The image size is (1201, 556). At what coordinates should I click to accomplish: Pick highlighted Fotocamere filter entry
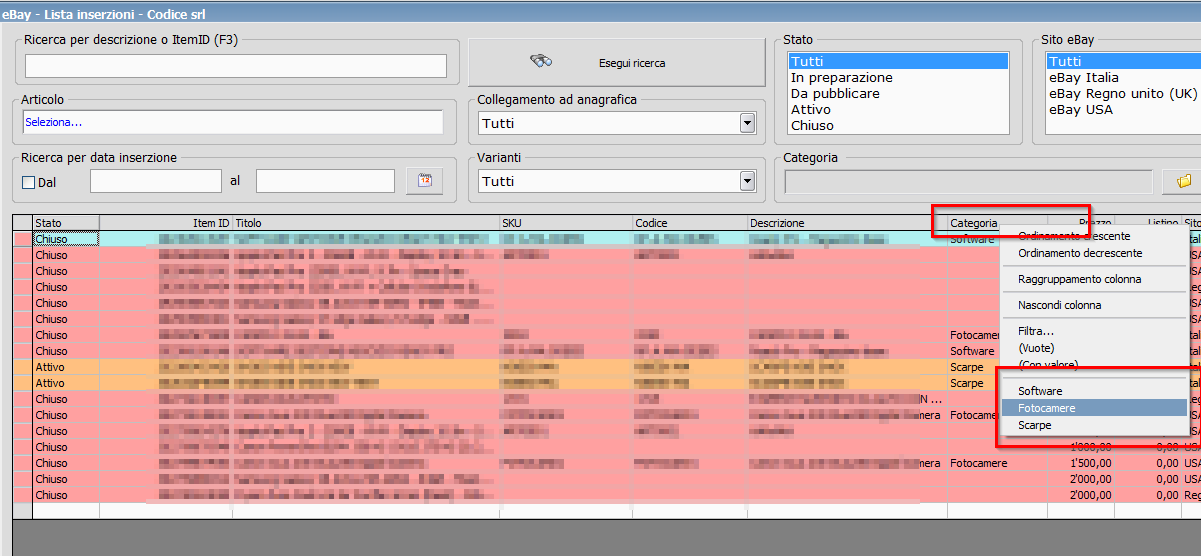point(1095,408)
